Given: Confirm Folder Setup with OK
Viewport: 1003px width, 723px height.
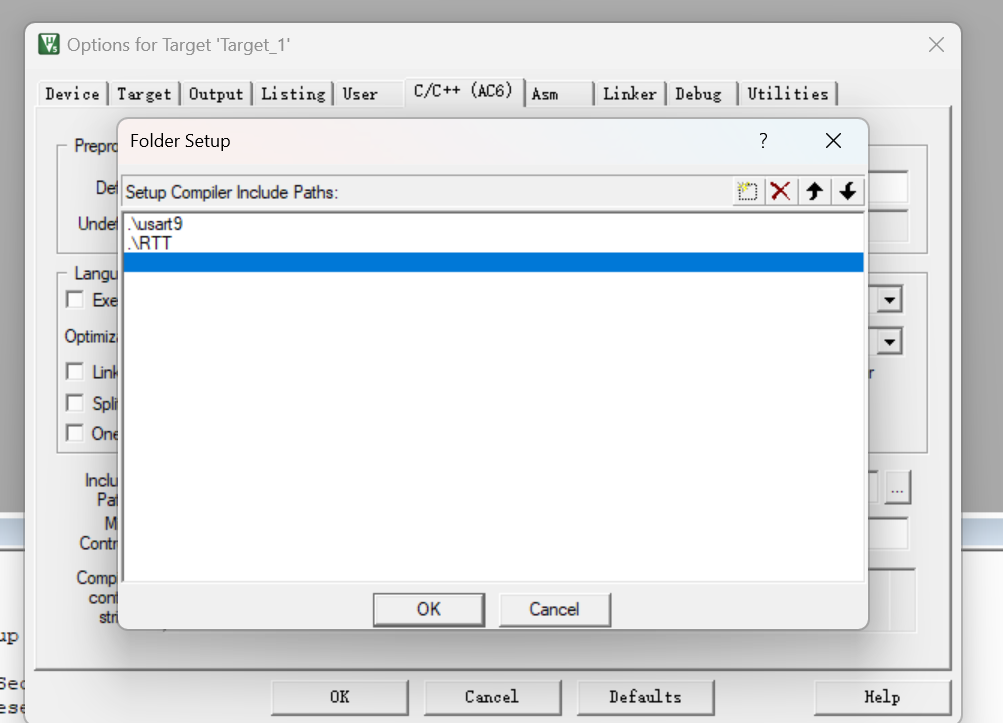Looking at the screenshot, I should 429,609.
